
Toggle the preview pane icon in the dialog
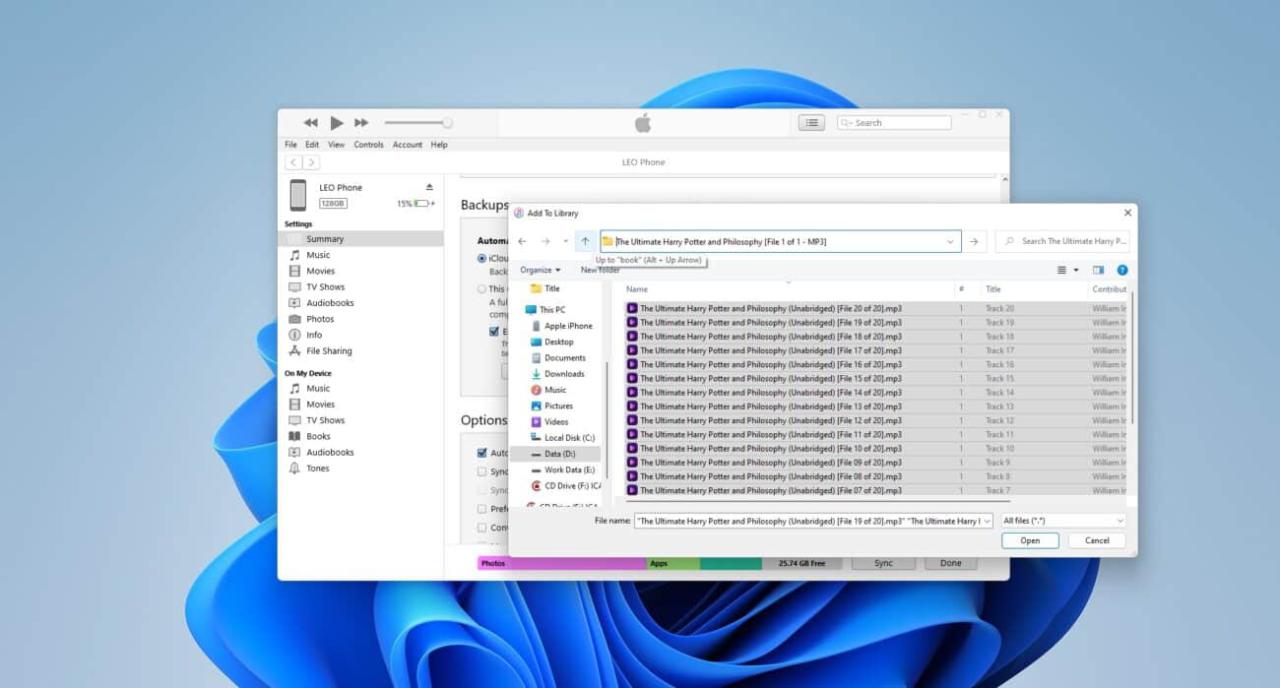coord(1098,270)
